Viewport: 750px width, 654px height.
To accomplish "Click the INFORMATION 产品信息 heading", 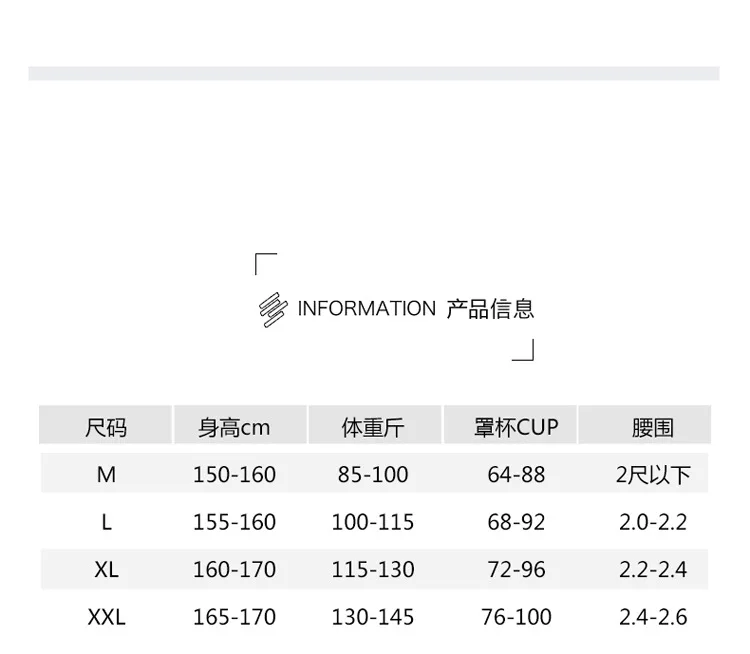I will [415, 309].
